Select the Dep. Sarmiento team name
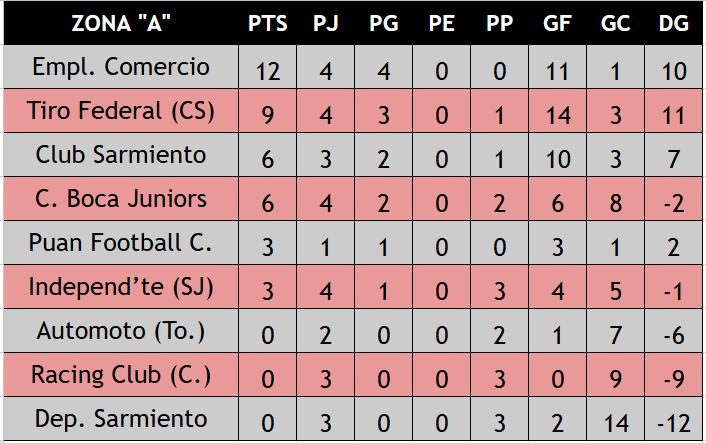The image size is (706, 443). (121, 419)
